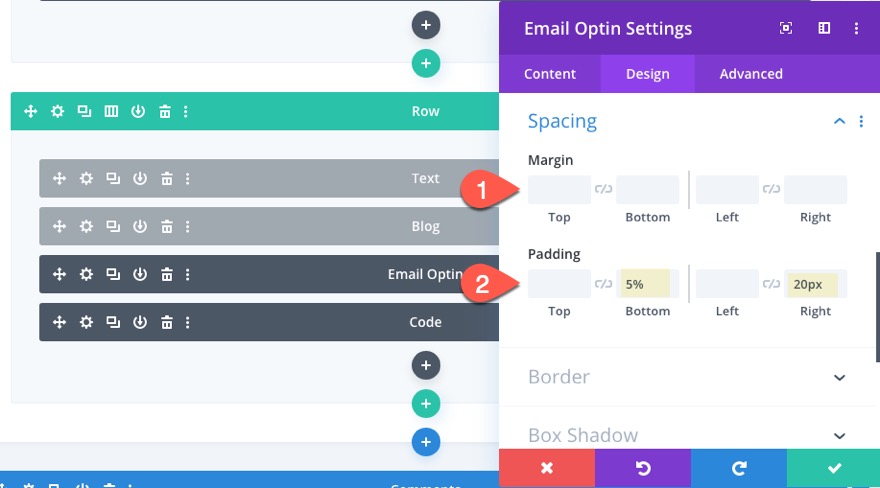Toggle settings panel sidebar snap icon
Screen dimensions: 880x488
[x=824, y=29]
